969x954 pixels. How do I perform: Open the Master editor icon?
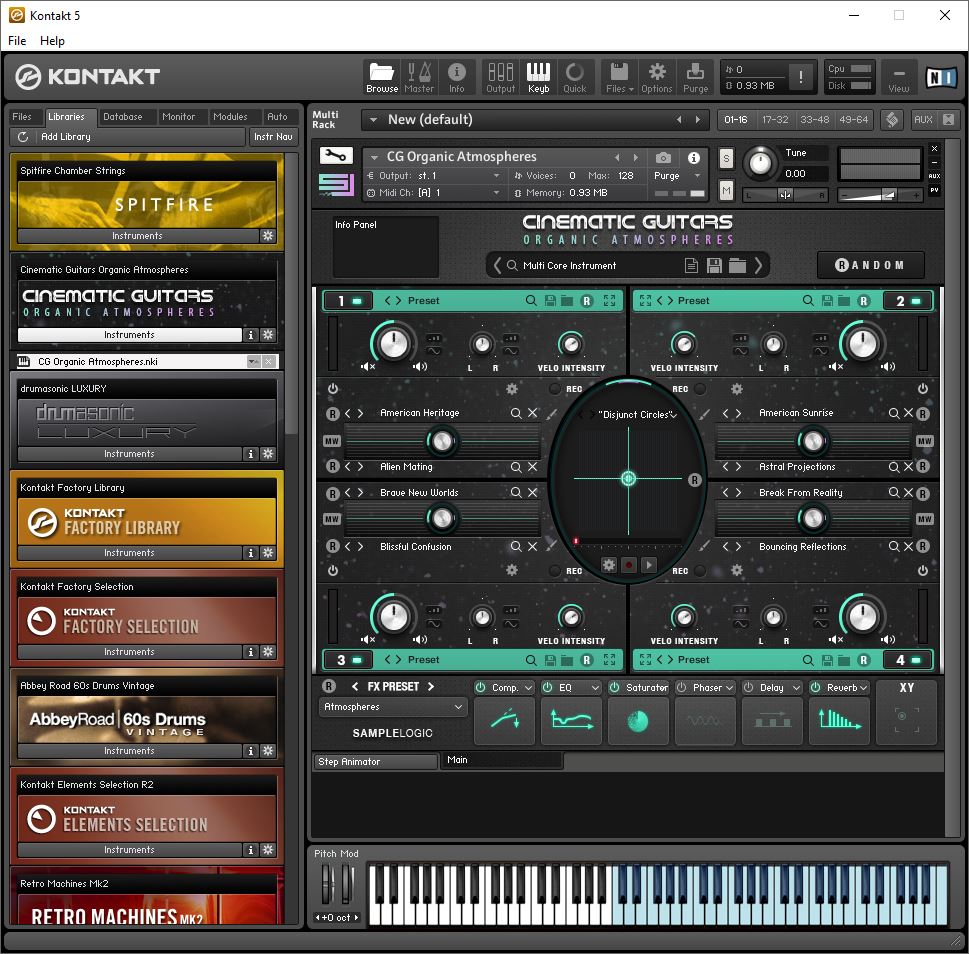coord(419,77)
